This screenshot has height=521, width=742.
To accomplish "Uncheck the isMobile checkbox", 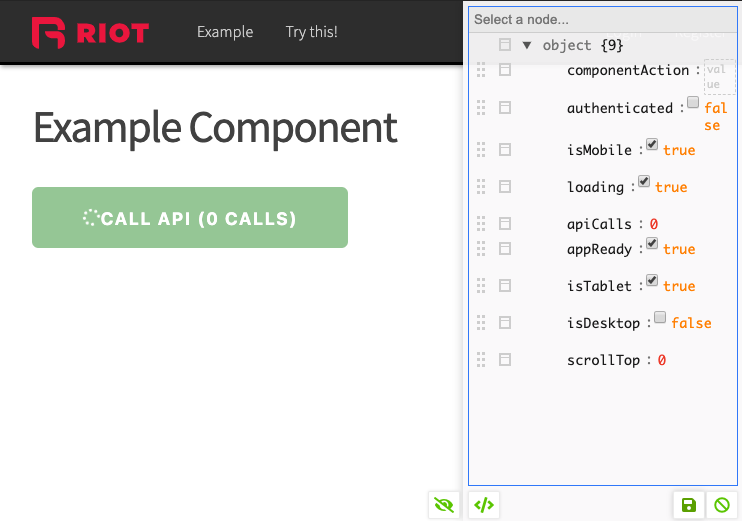I will pyautogui.click(x=652, y=144).
